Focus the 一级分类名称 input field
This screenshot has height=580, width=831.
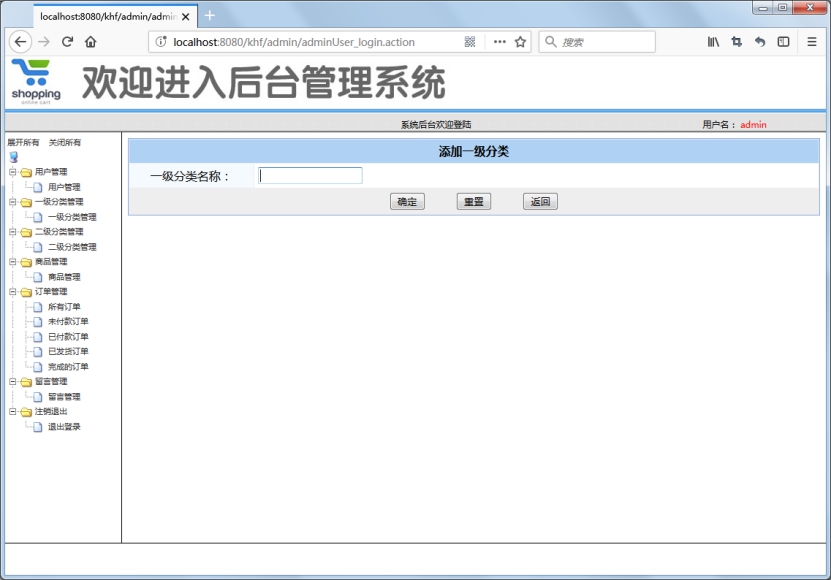click(x=310, y=176)
